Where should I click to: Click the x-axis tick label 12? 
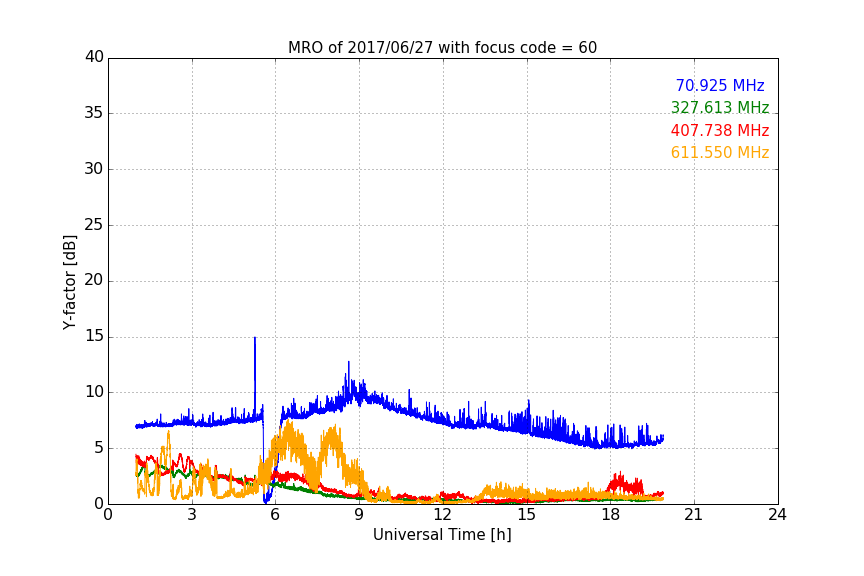443,515
